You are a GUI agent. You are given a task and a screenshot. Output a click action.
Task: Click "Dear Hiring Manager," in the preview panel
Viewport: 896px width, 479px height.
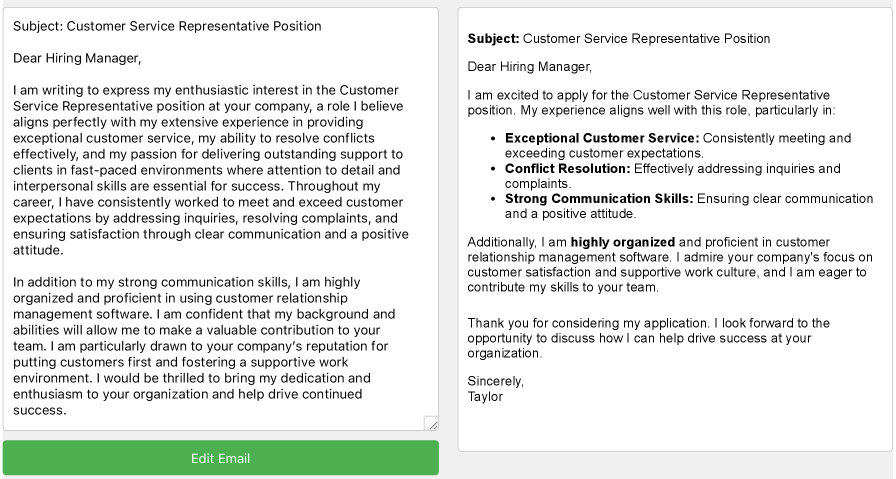(x=530, y=67)
